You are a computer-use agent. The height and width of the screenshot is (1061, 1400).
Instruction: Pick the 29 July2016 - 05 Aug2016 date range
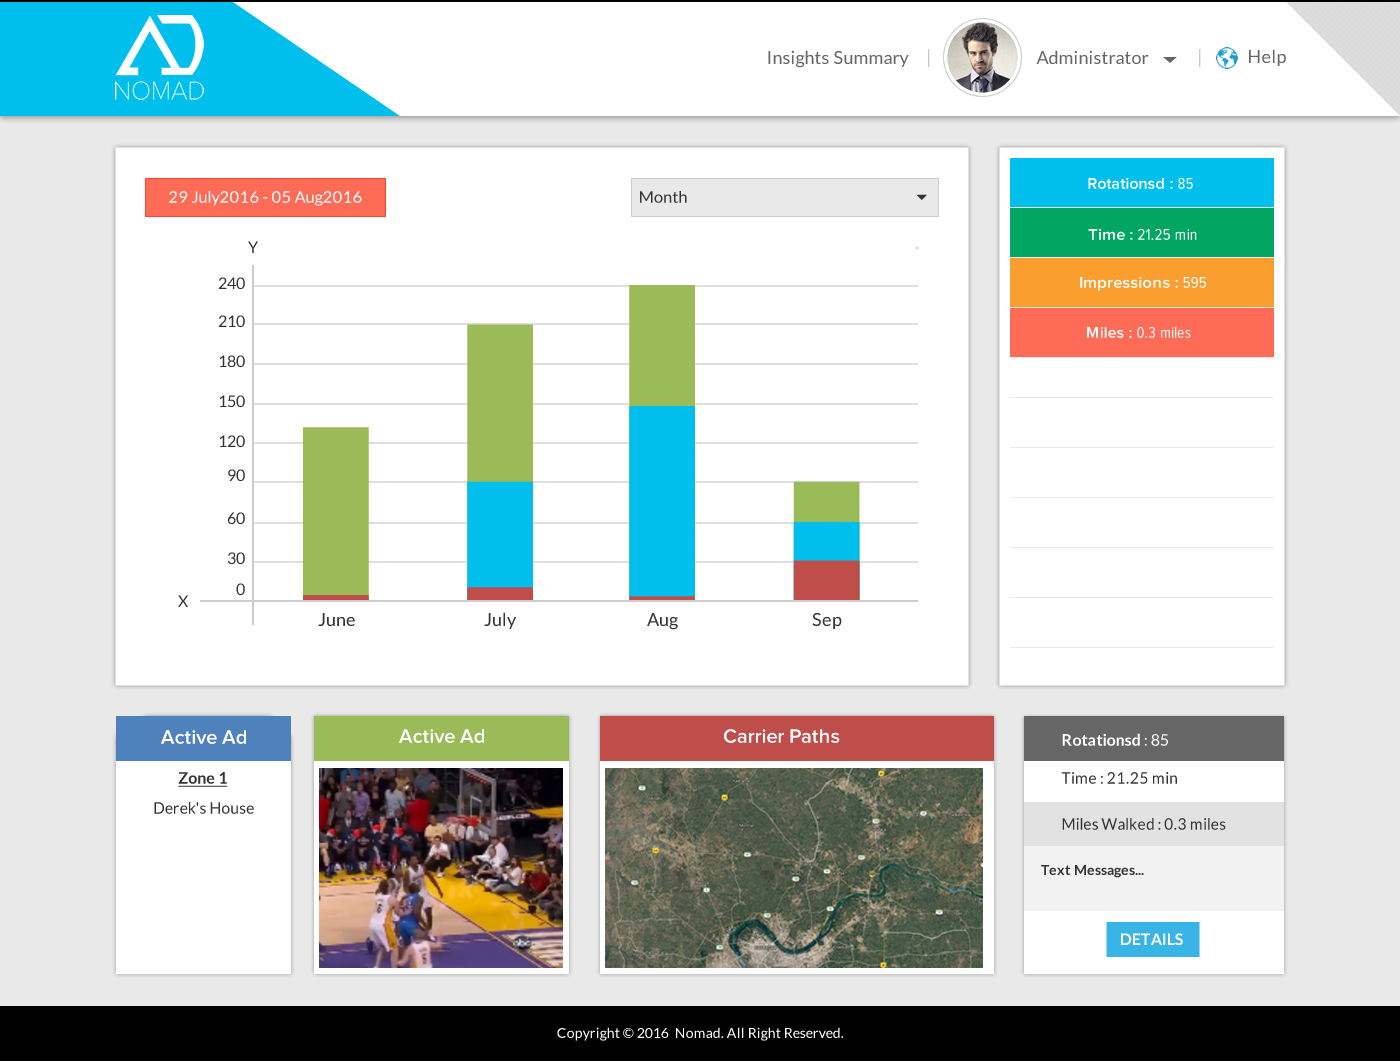[265, 197]
